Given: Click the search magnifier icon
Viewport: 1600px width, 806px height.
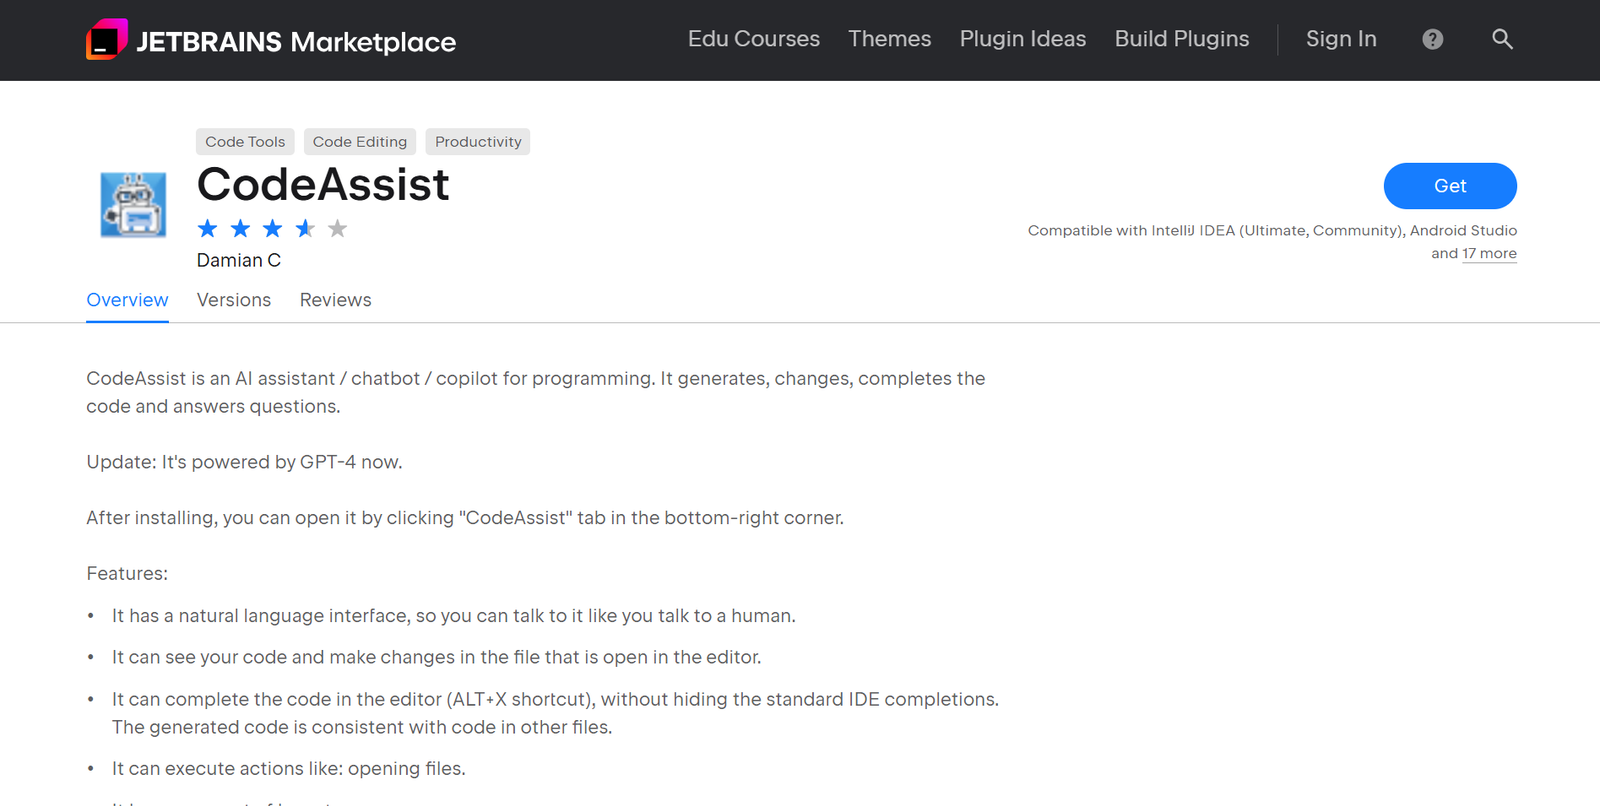Looking at the screenshot, I should pyautogui.click(x=1502, y=39).
